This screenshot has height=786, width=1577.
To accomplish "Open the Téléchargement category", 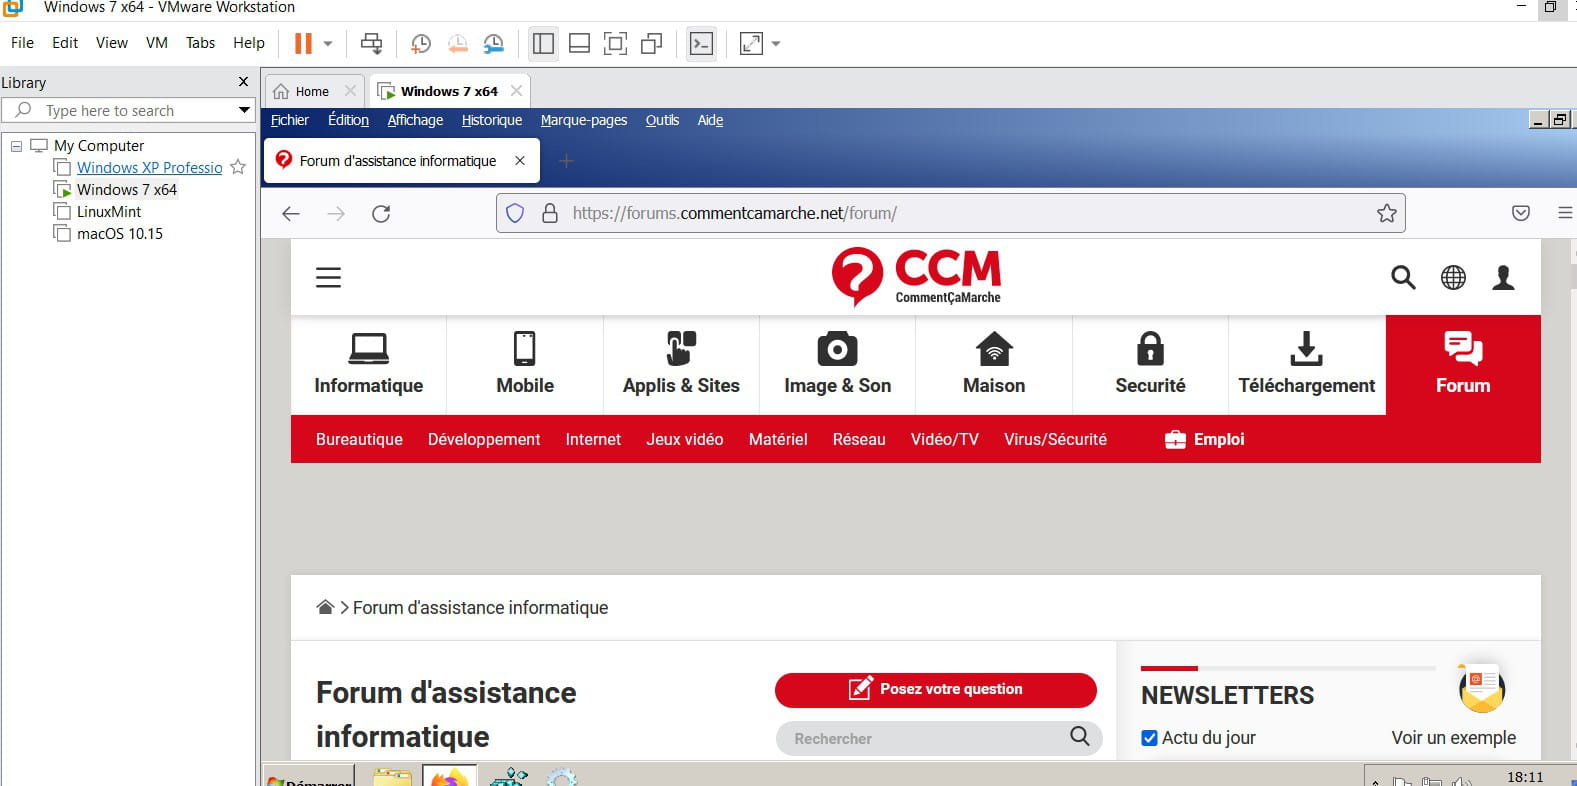I will (x=1307, y=364).
